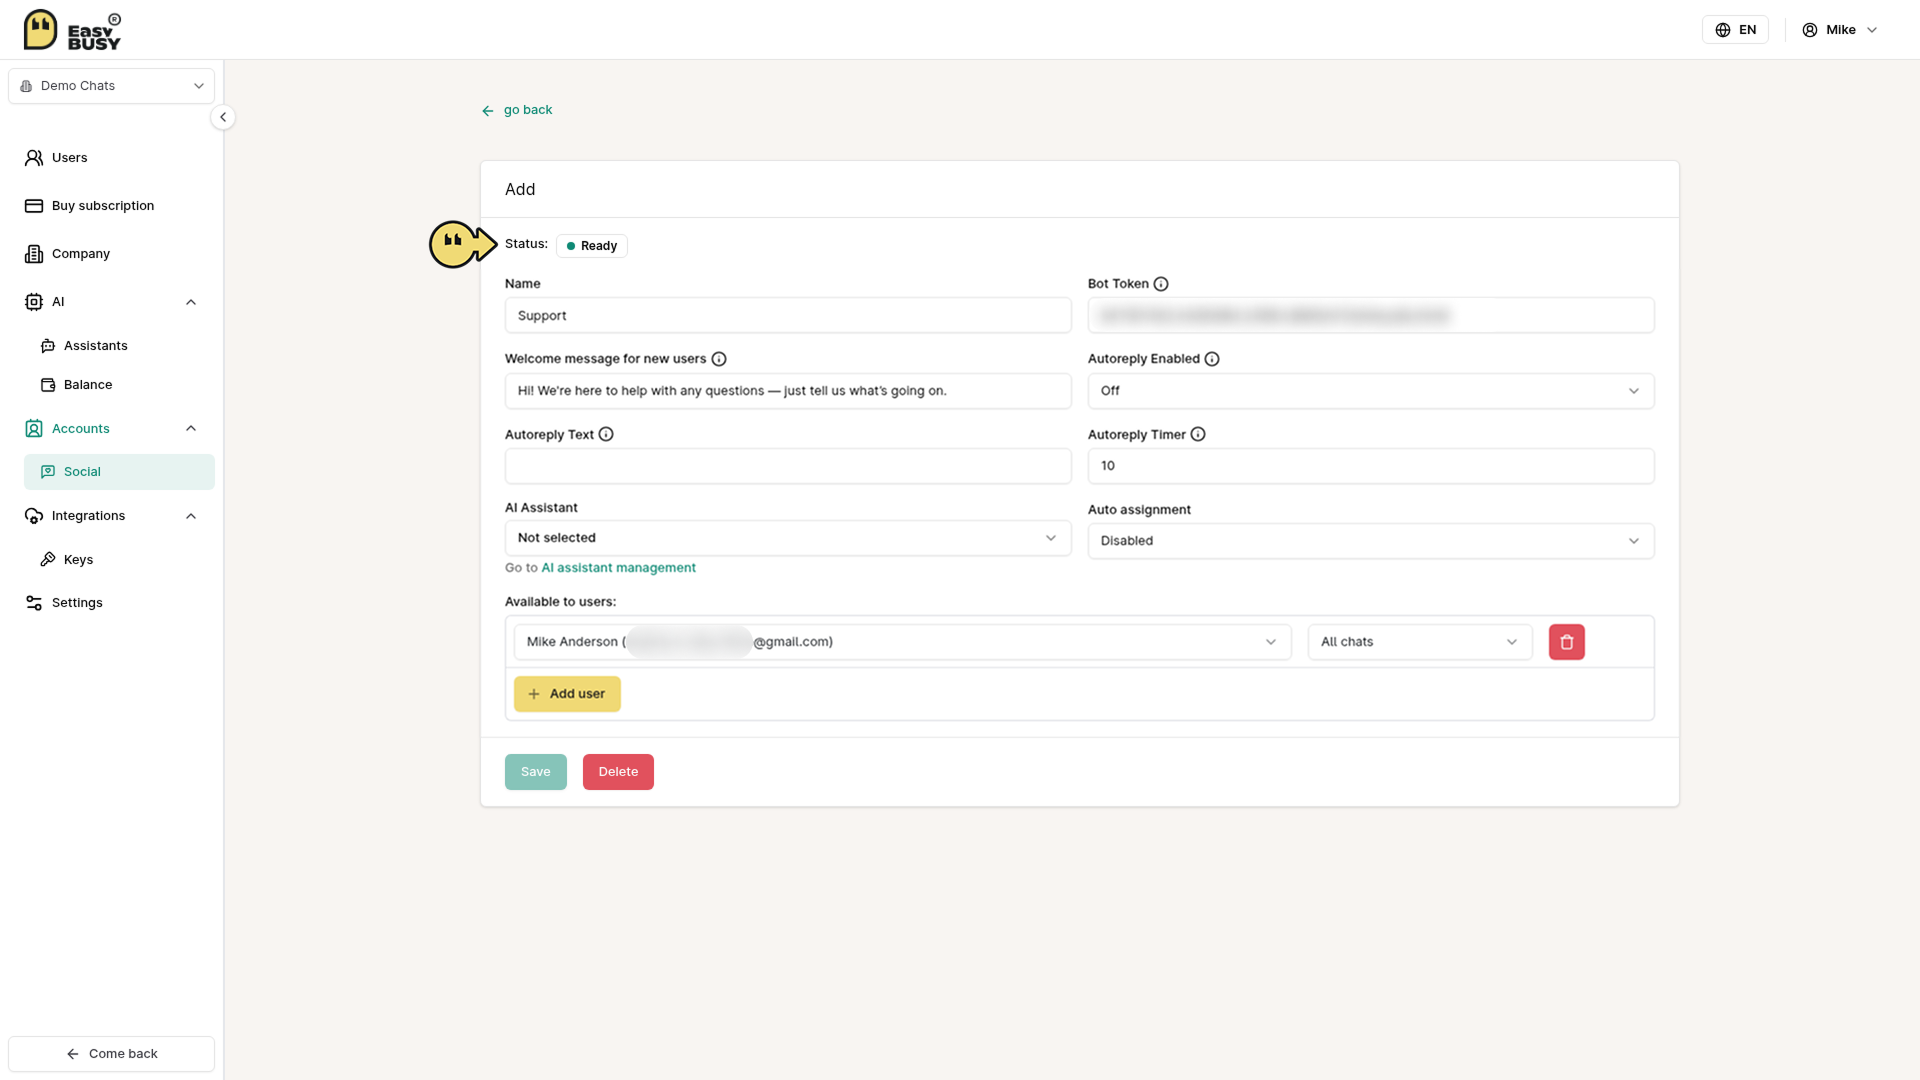Open the AI Assistant dropdown
The image size is (1920, 1080).
(787, 538)
